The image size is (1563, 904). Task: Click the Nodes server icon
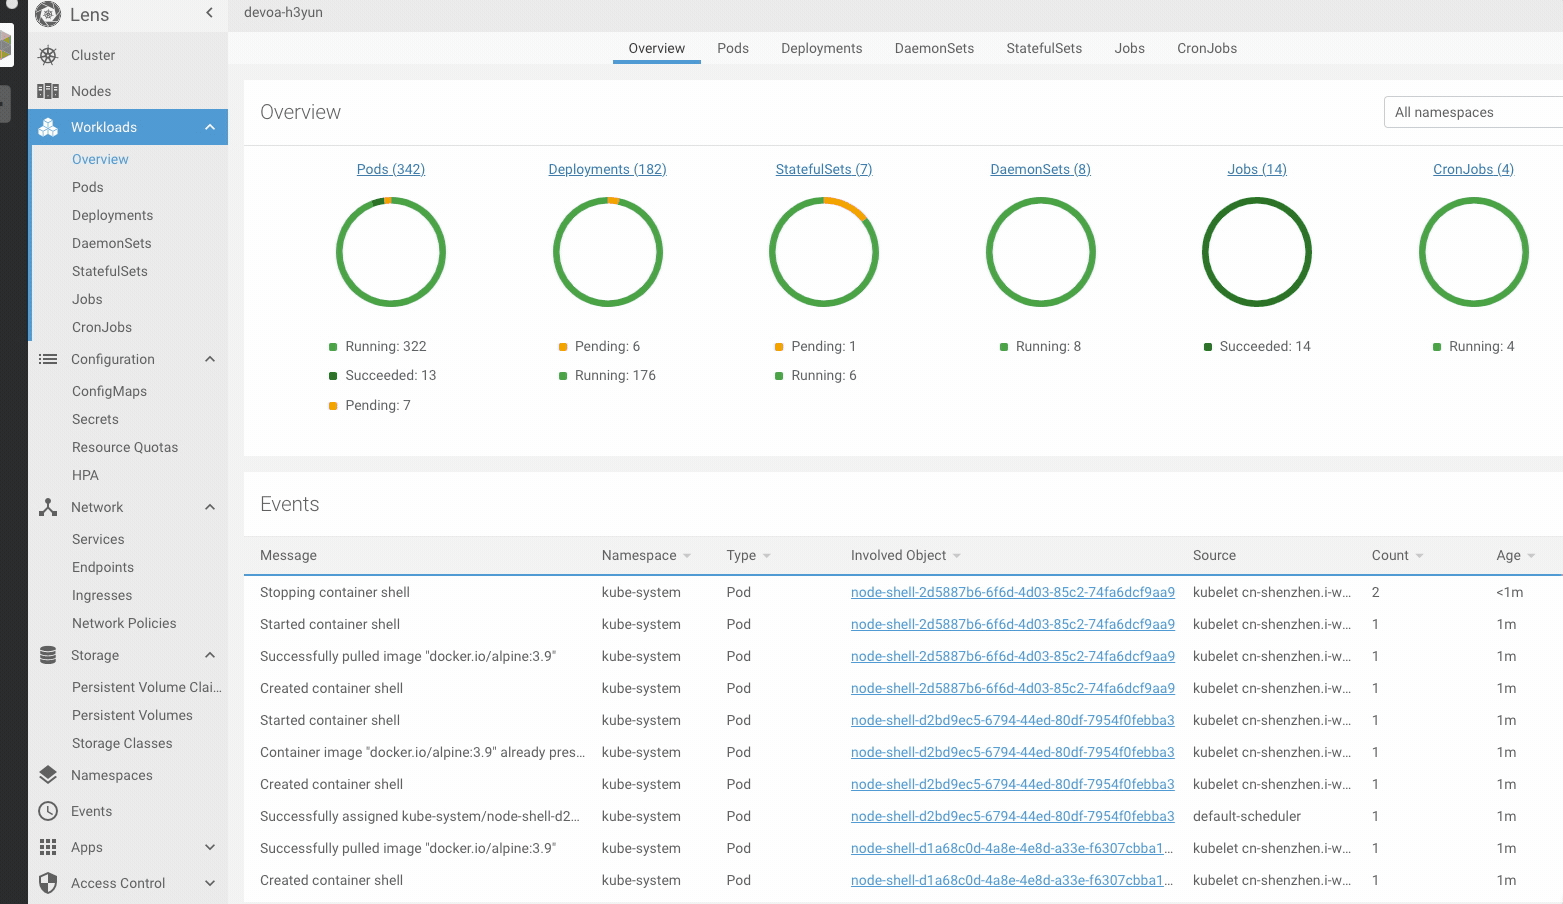click(48, 91)
